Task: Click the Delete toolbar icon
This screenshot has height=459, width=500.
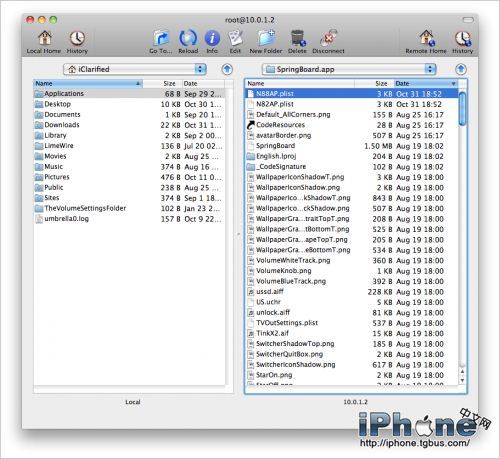Action: [x=297, y=42]
